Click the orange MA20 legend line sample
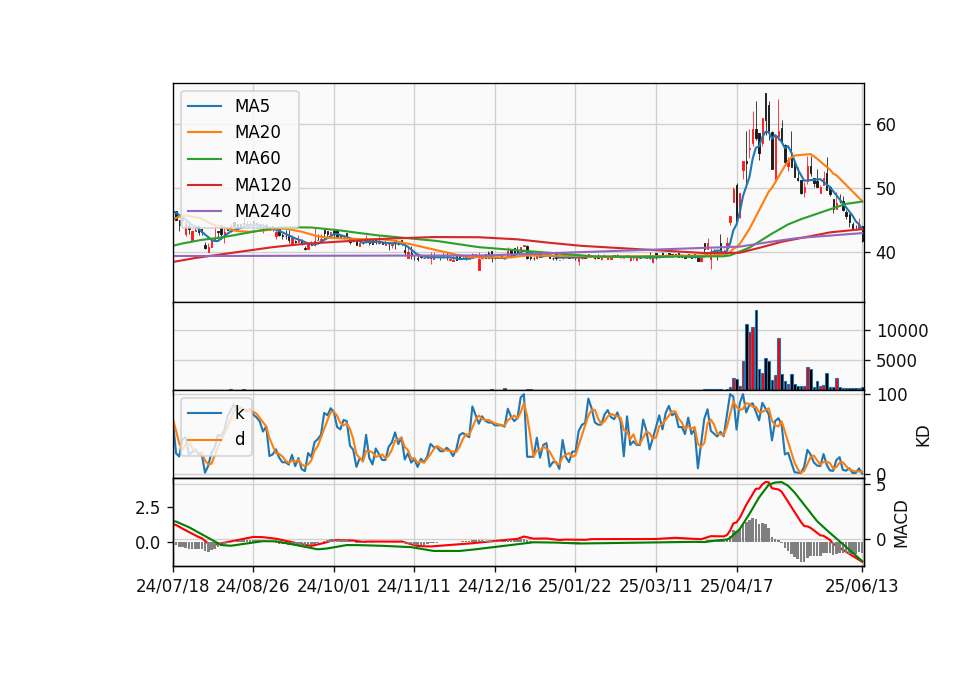The height and width of the screenshot is (690, 960). pyautogui.click(x=204, y=132)
